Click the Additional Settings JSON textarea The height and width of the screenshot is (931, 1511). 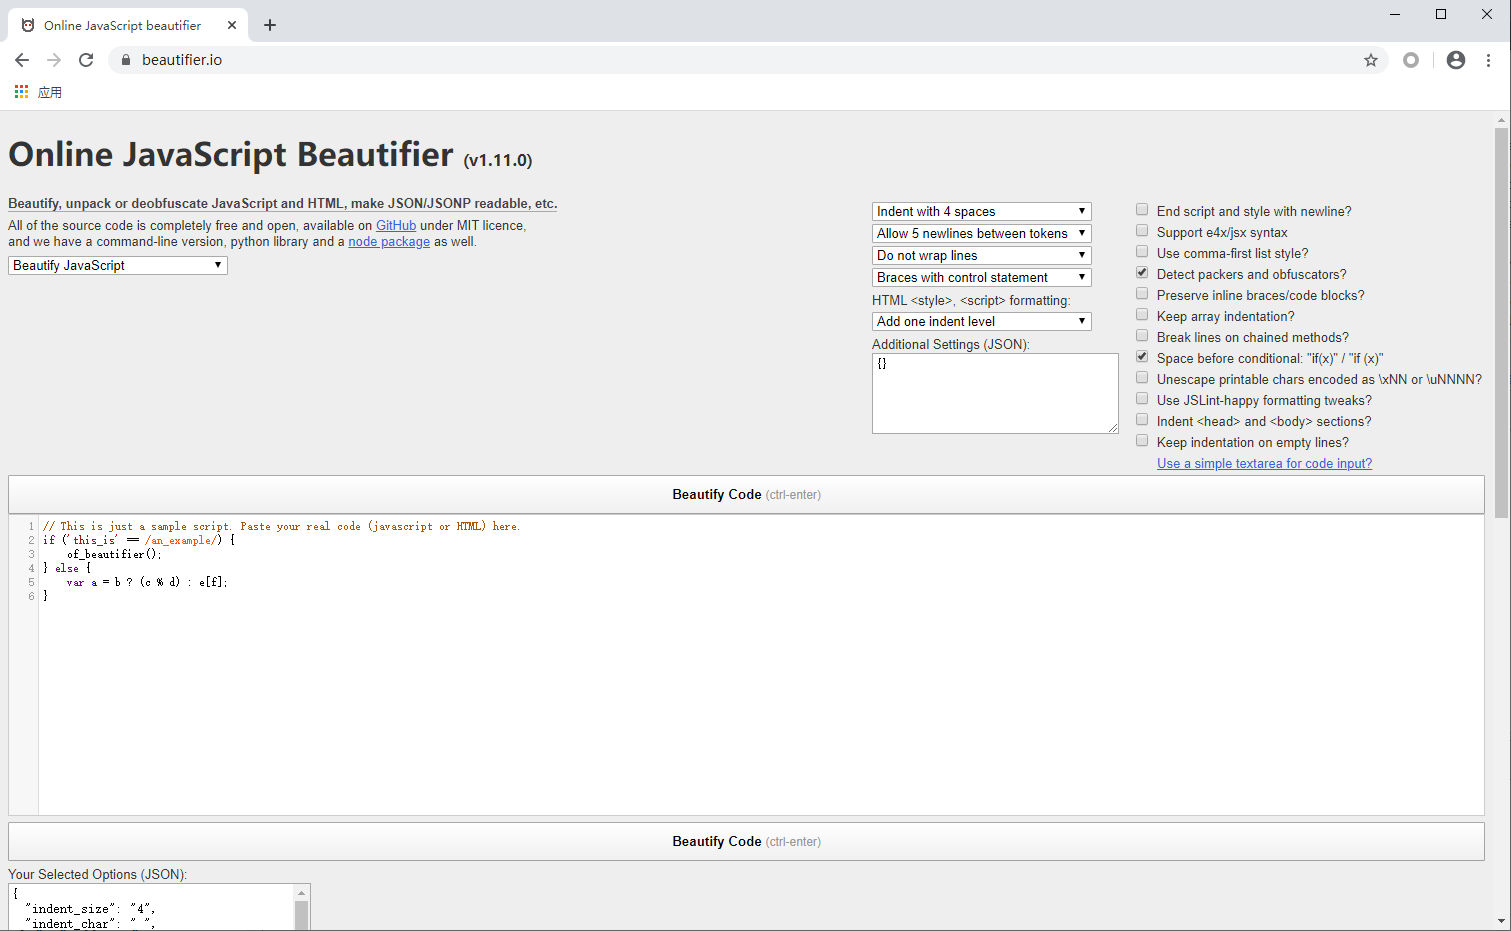pos(995,393)
